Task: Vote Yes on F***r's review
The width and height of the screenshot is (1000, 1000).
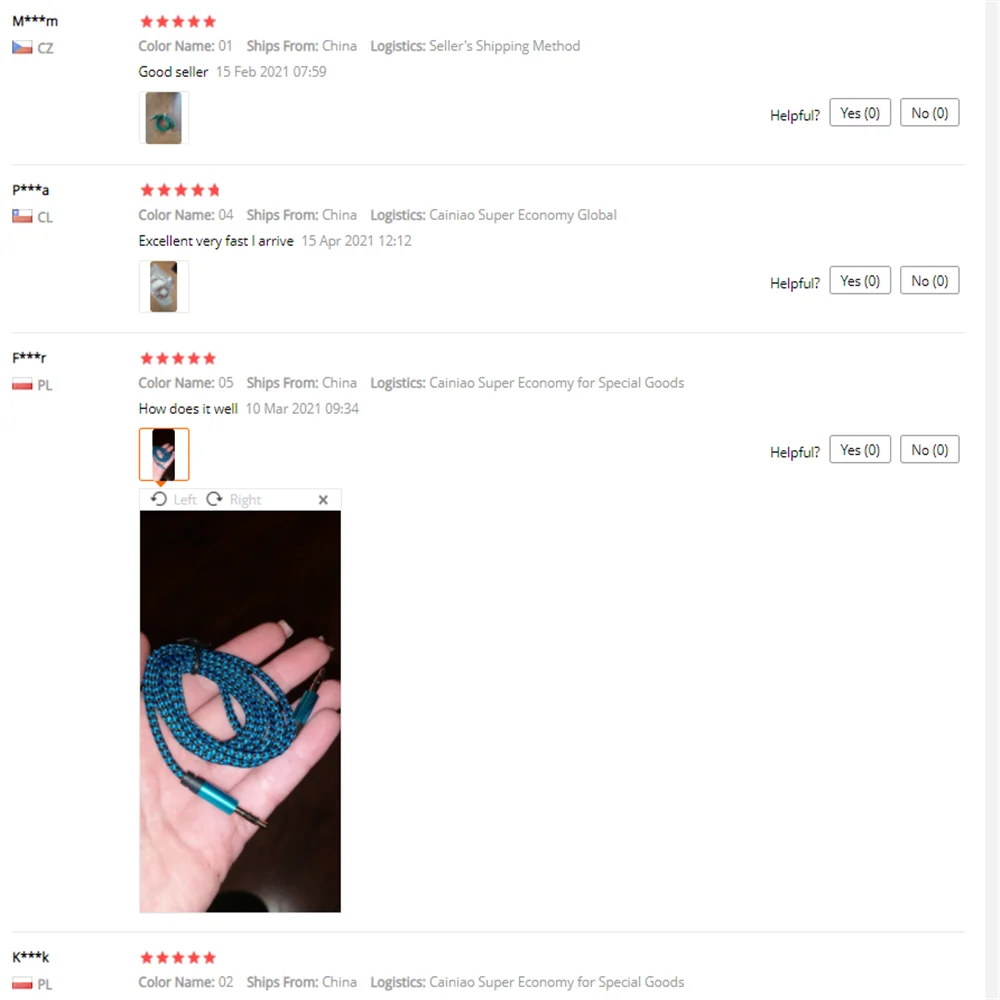Action: [860, 450]
